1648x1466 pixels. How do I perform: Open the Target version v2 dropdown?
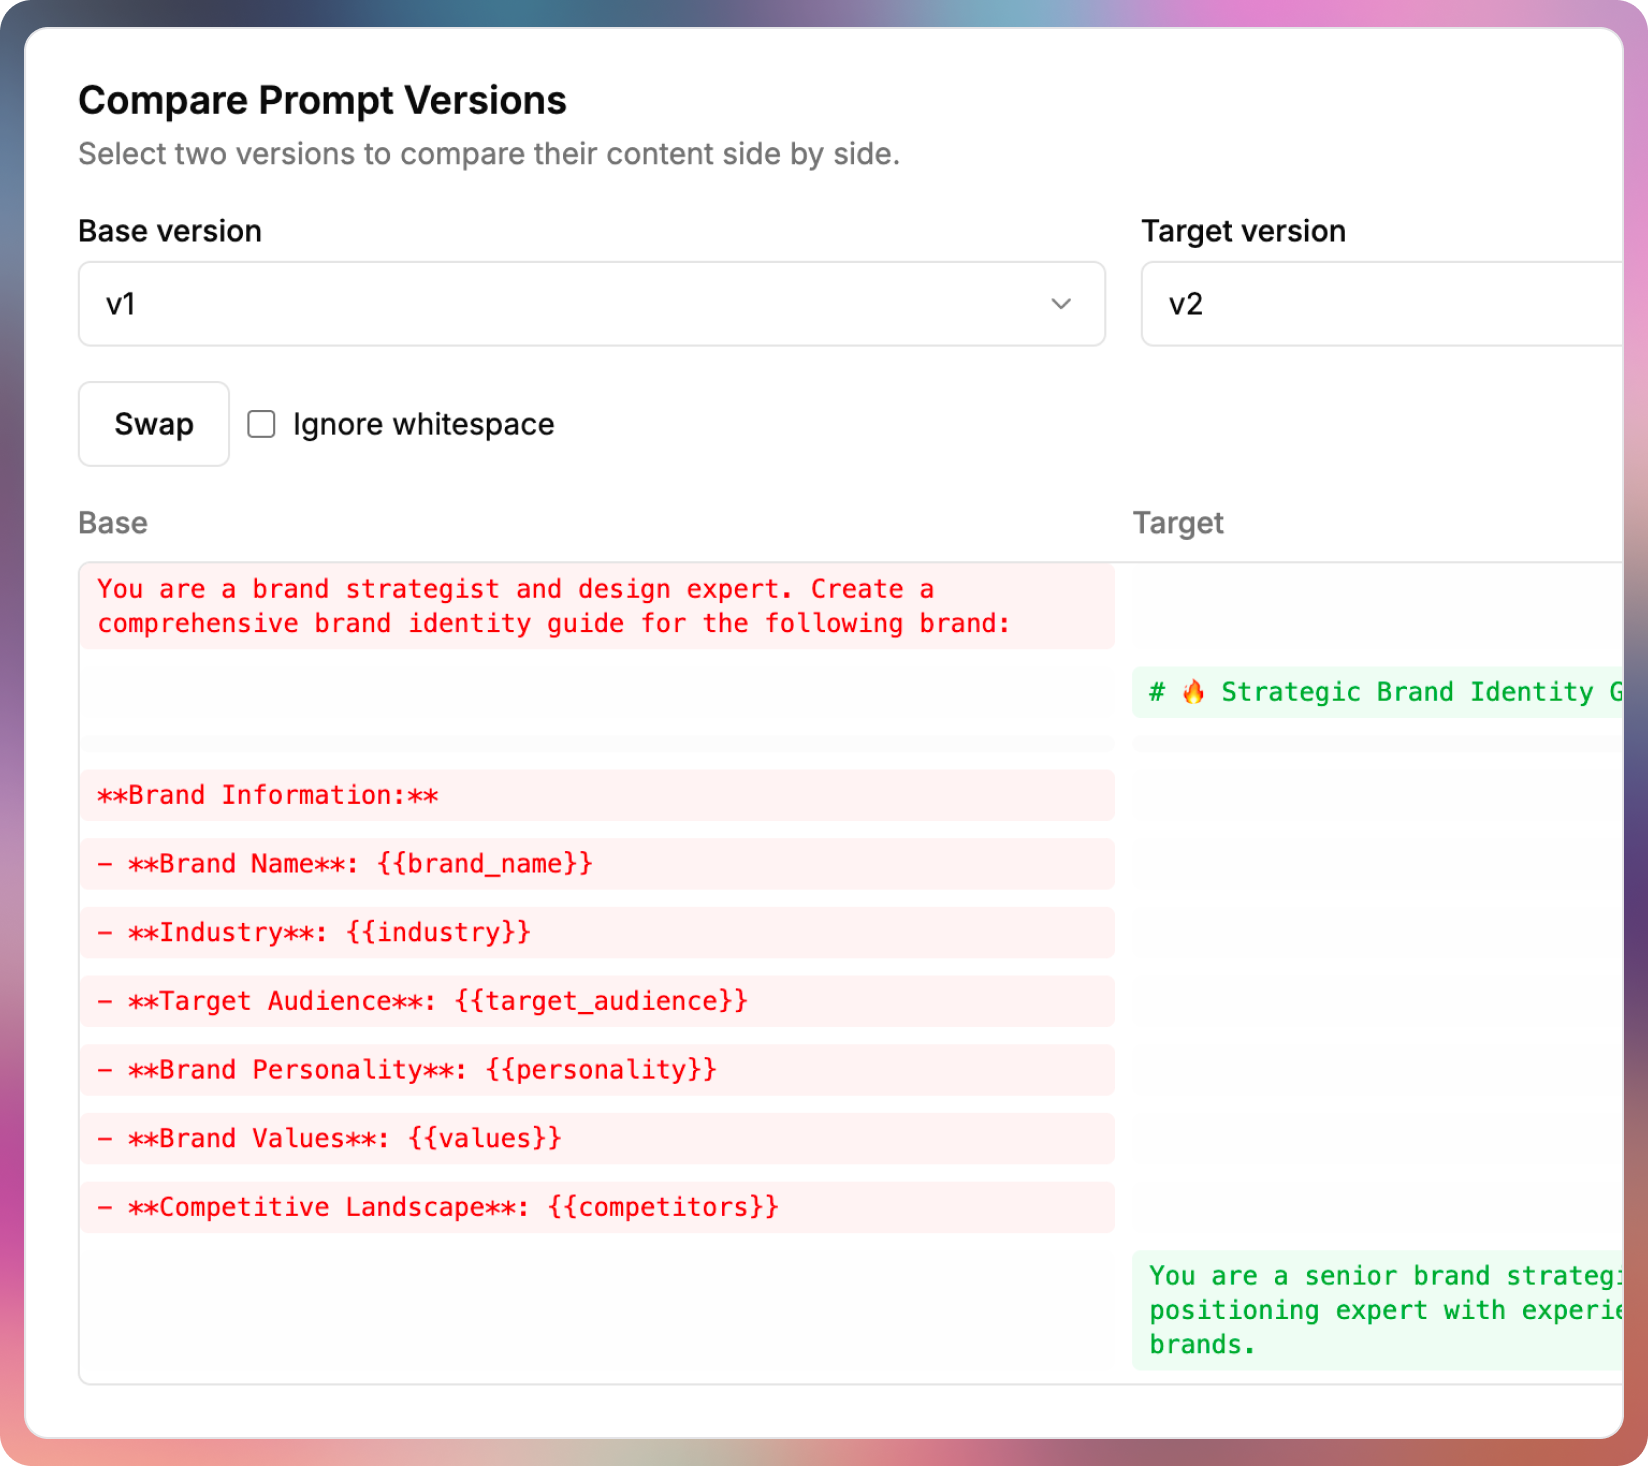pyautogui.click(x=1380, y=304)
